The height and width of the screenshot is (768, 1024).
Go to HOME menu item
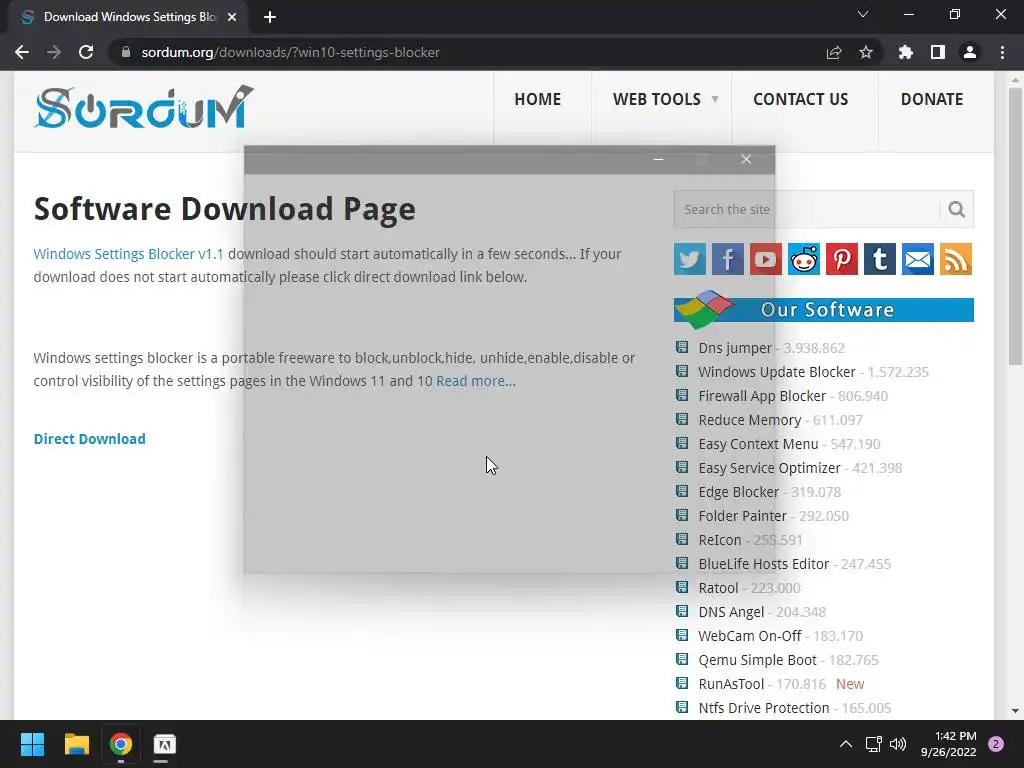click(x=537, y=99)
